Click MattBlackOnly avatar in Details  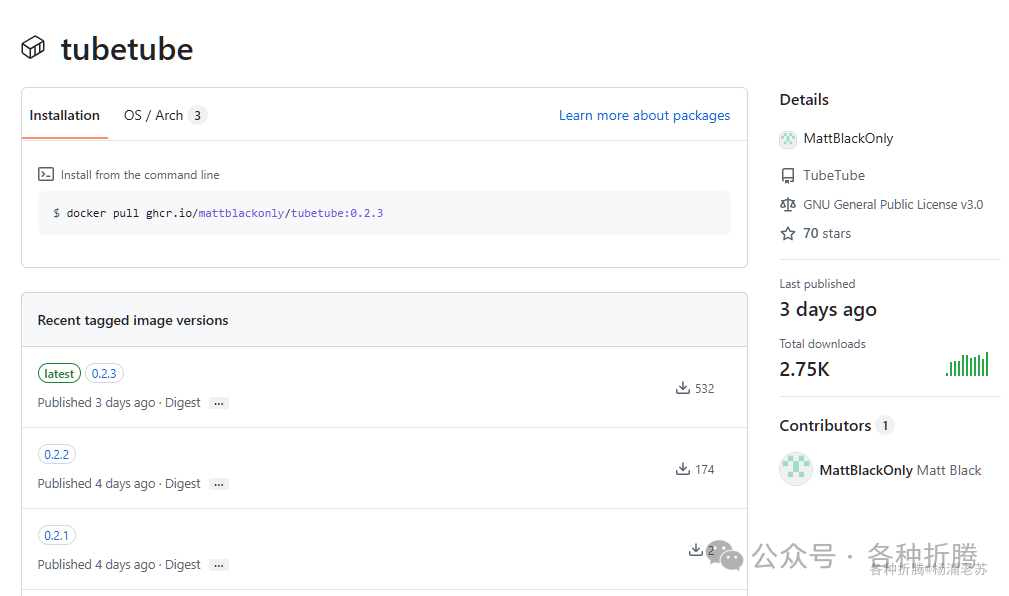788,139
